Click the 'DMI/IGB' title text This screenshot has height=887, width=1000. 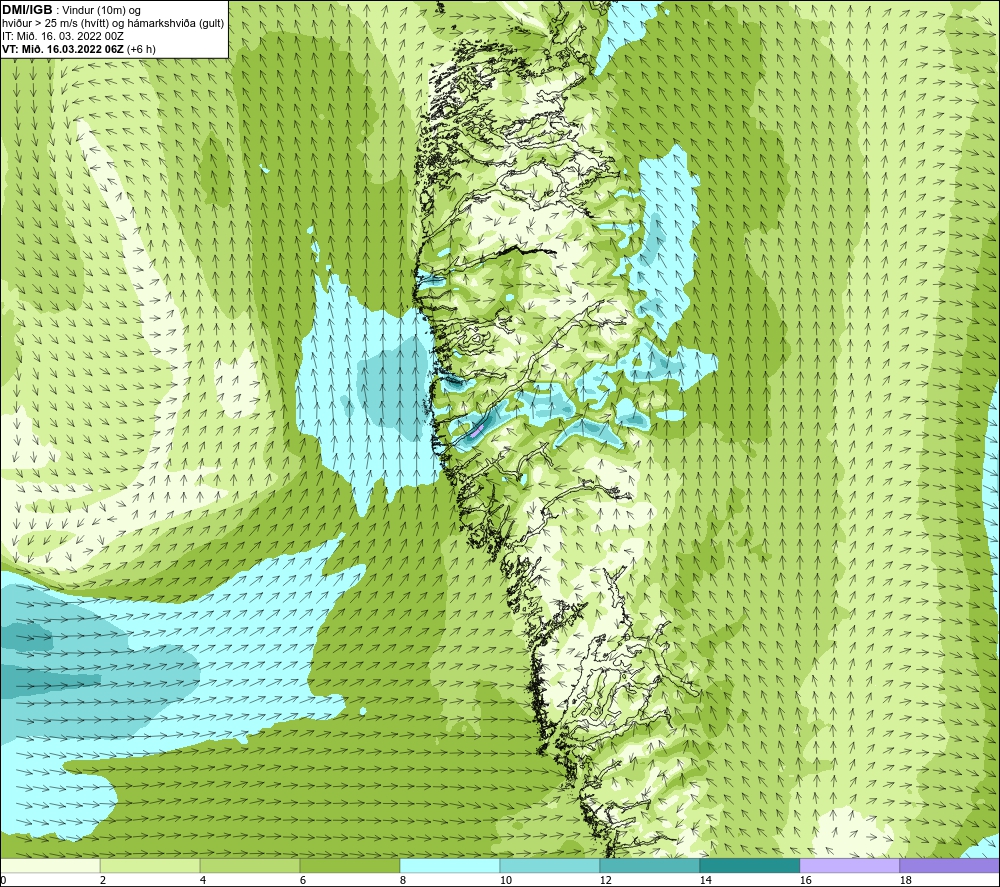(x=27, y=10)
